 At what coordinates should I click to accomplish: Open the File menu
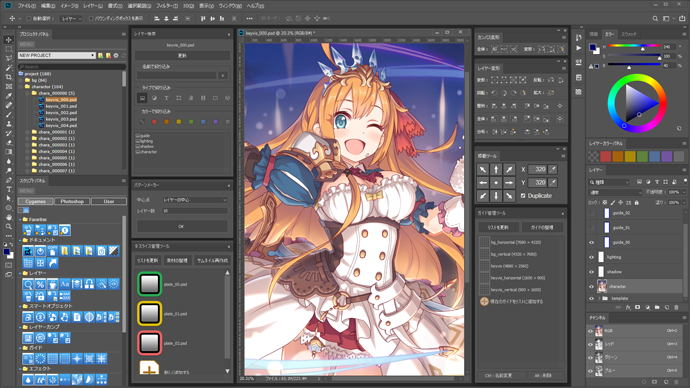click(26, 6)
